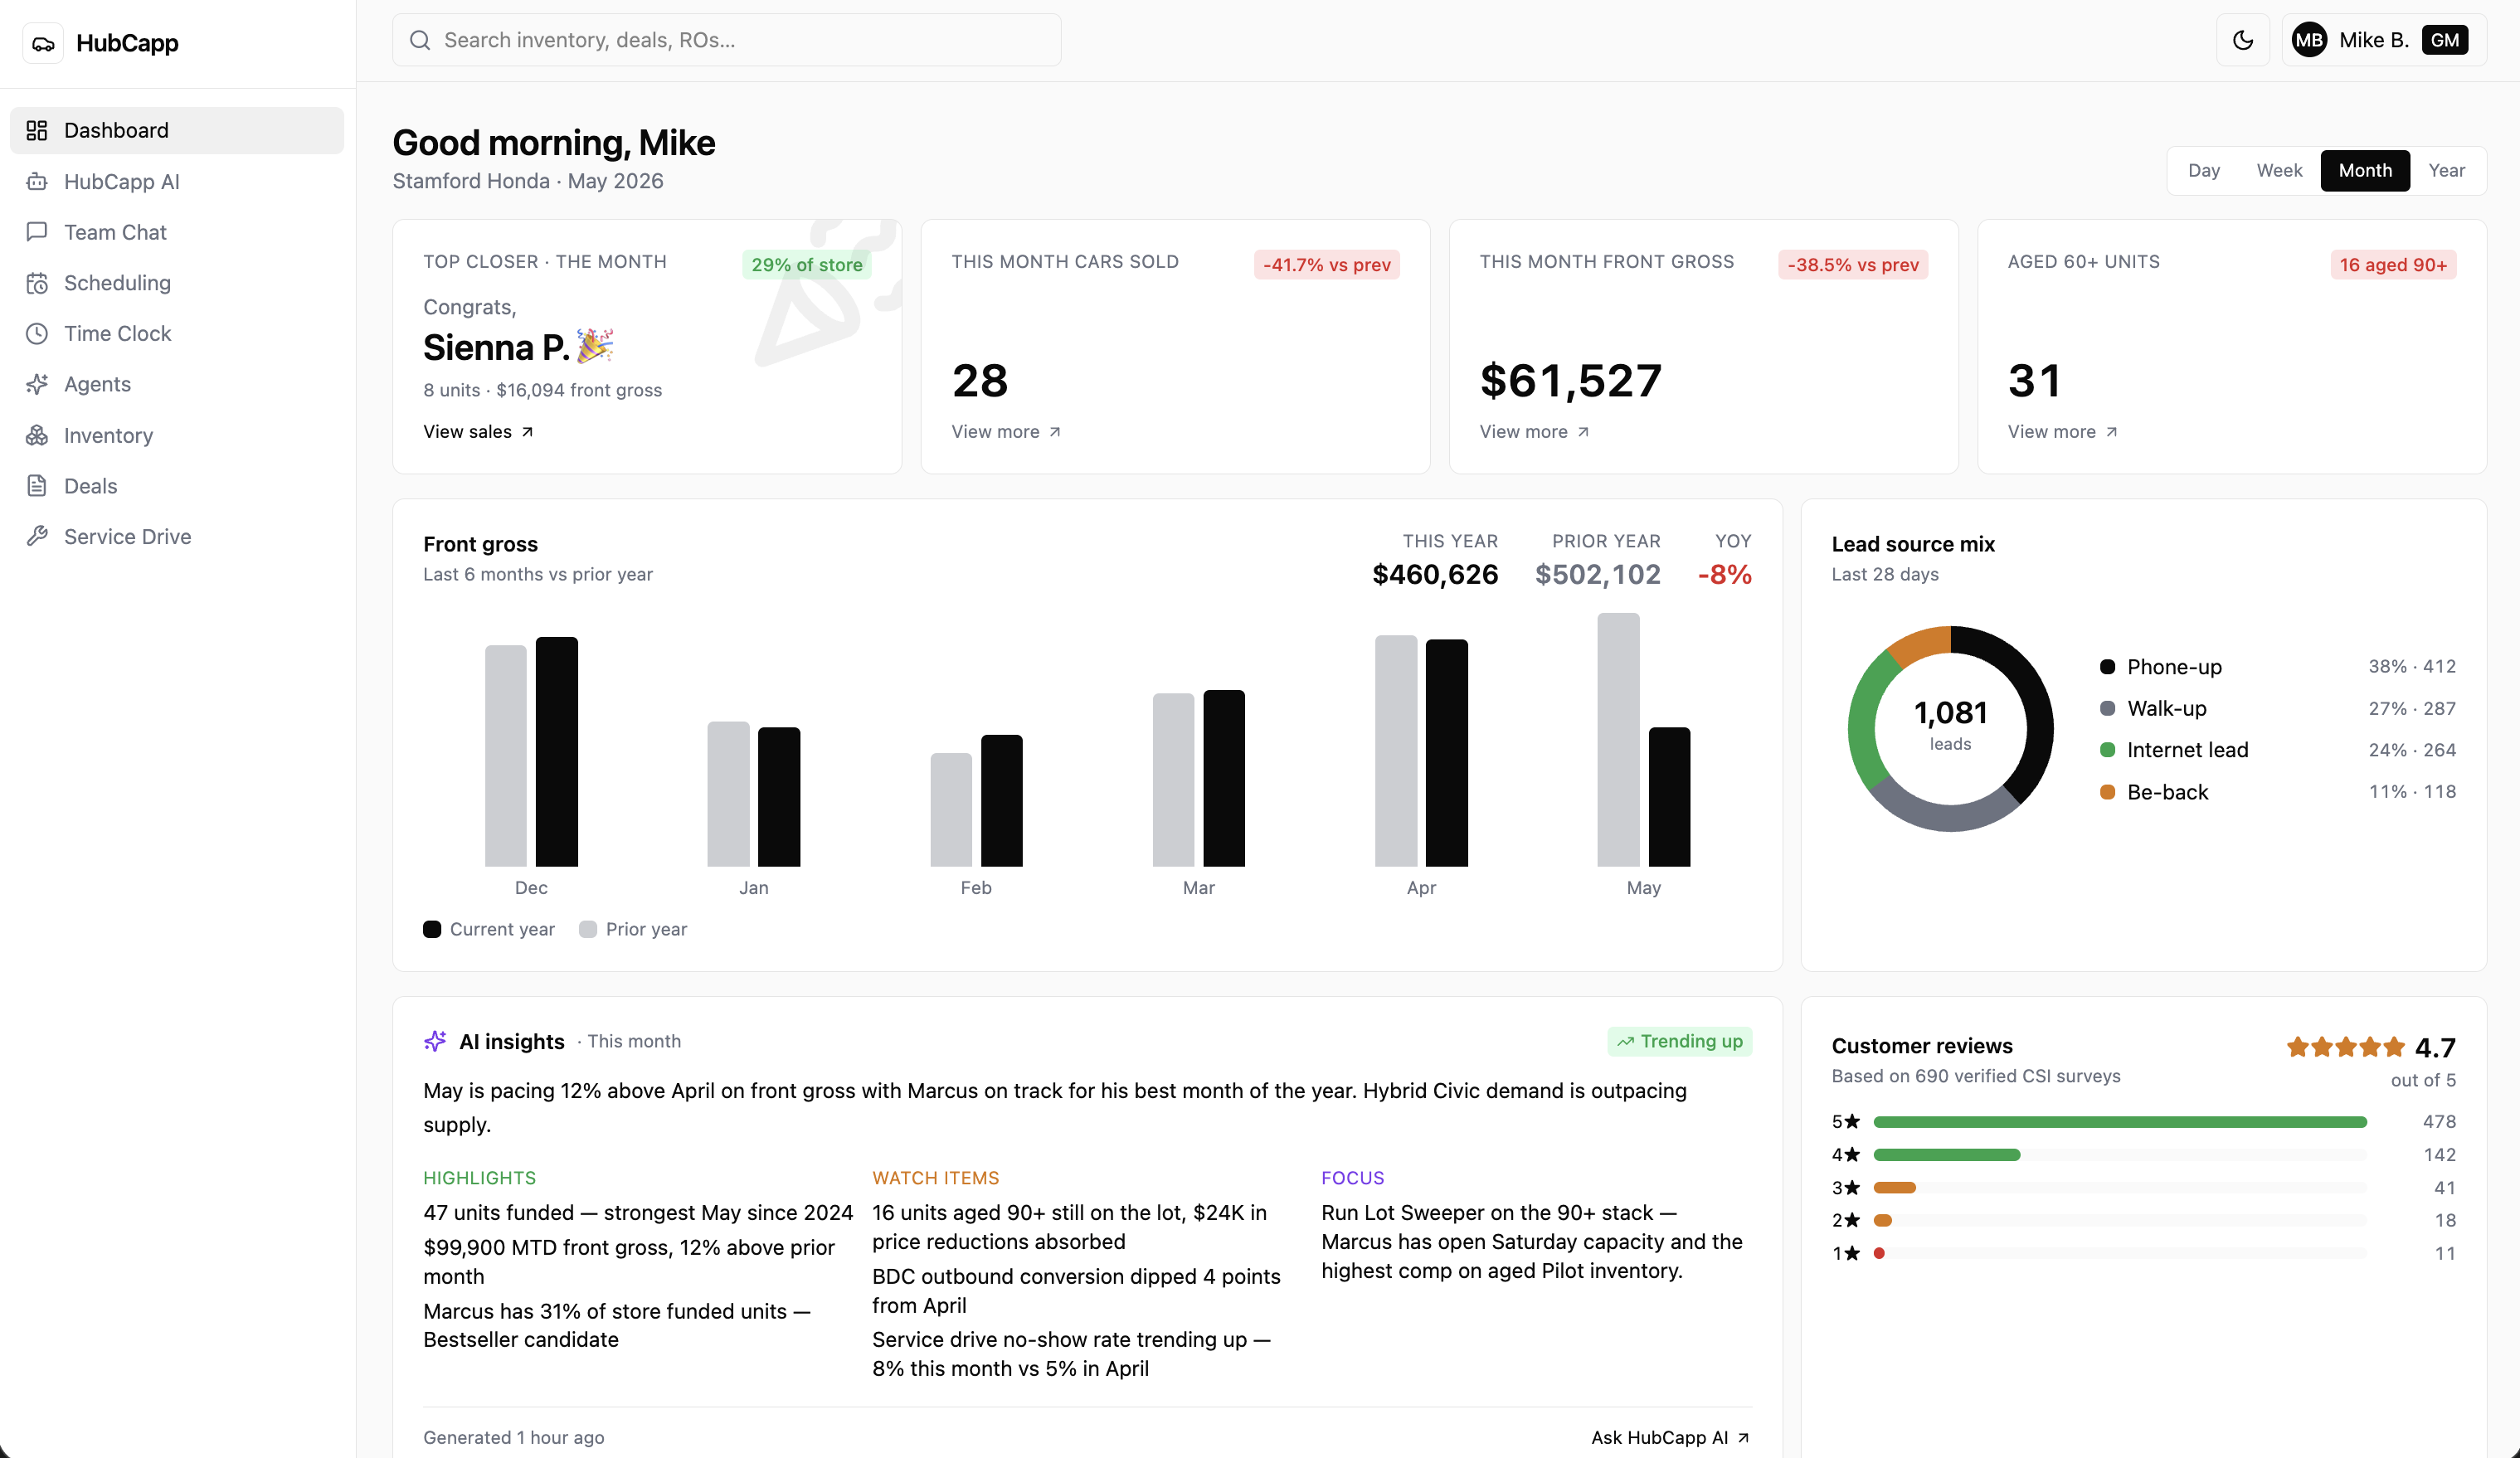Open the Mike B. user menu
The image size is (2520, 1458).
pyautogui.click(x=2384, y=40)
